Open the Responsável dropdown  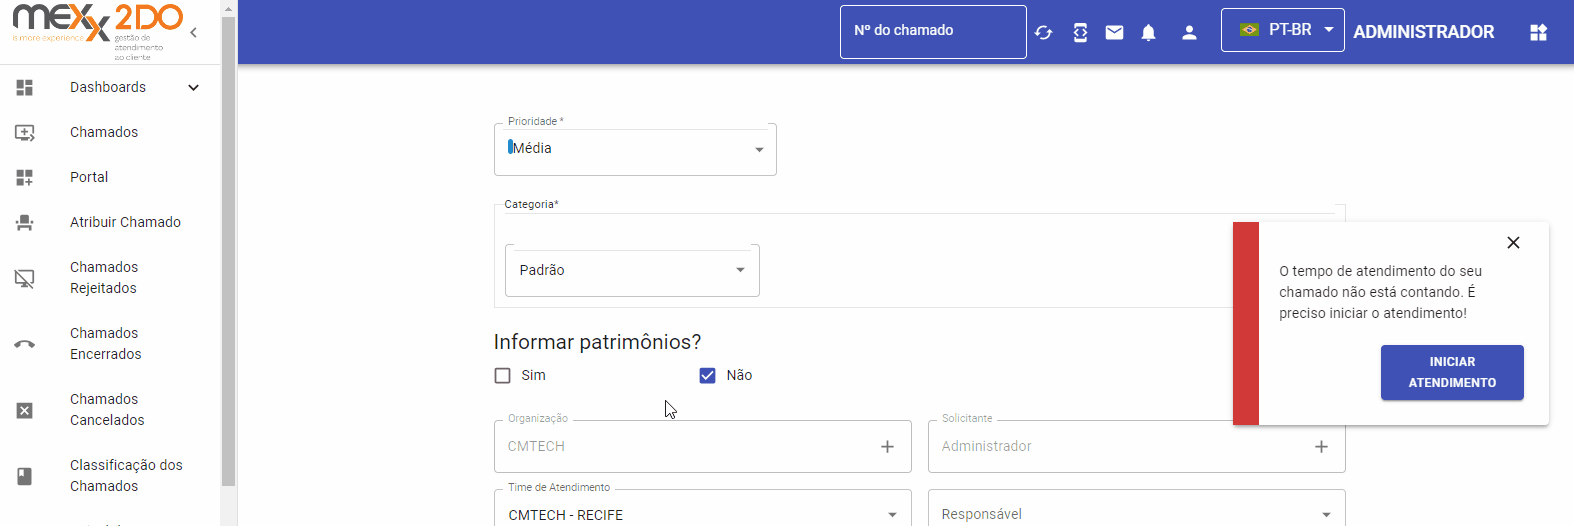(x=1136, y=514)
